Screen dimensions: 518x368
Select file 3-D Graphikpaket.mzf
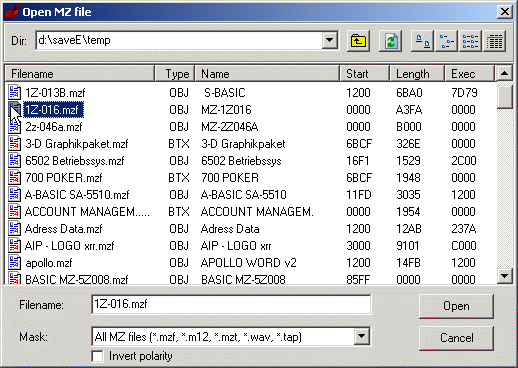click(77, 144)
